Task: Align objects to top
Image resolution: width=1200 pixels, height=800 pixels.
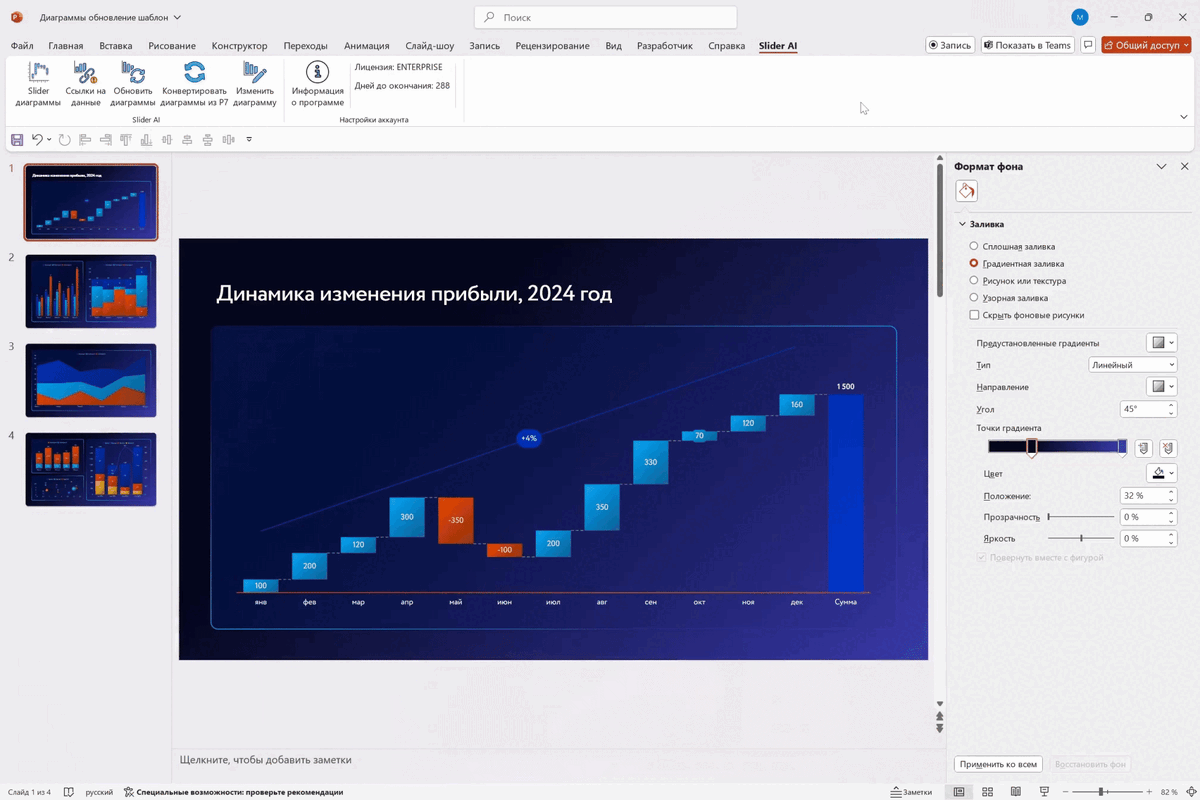Action: [125, 140]
